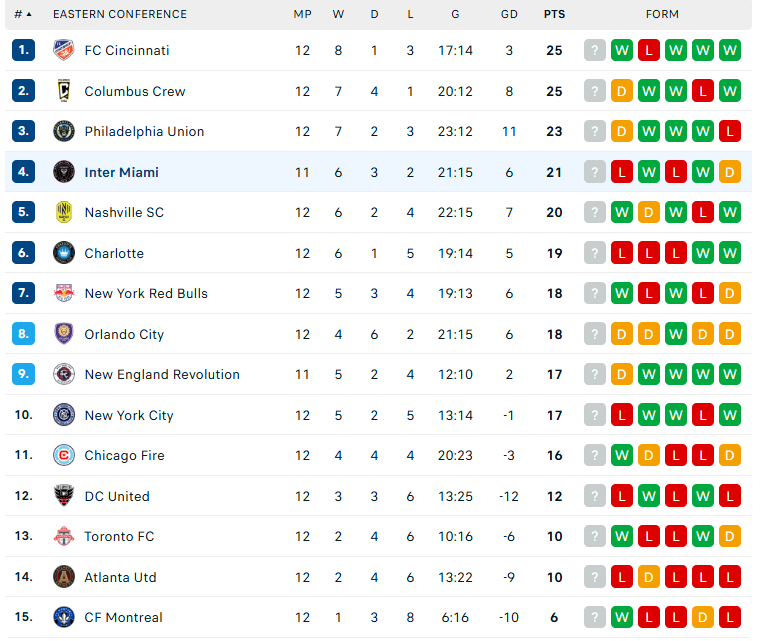Click the Toronto FC team badge
Viewport: 761px width, 641px height.
64,536
